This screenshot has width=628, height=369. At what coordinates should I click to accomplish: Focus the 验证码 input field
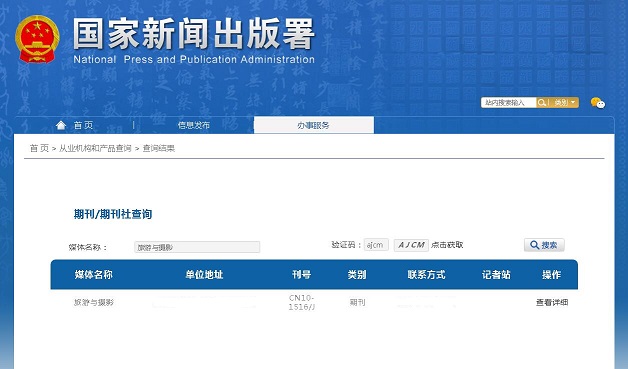coord(376,245)
